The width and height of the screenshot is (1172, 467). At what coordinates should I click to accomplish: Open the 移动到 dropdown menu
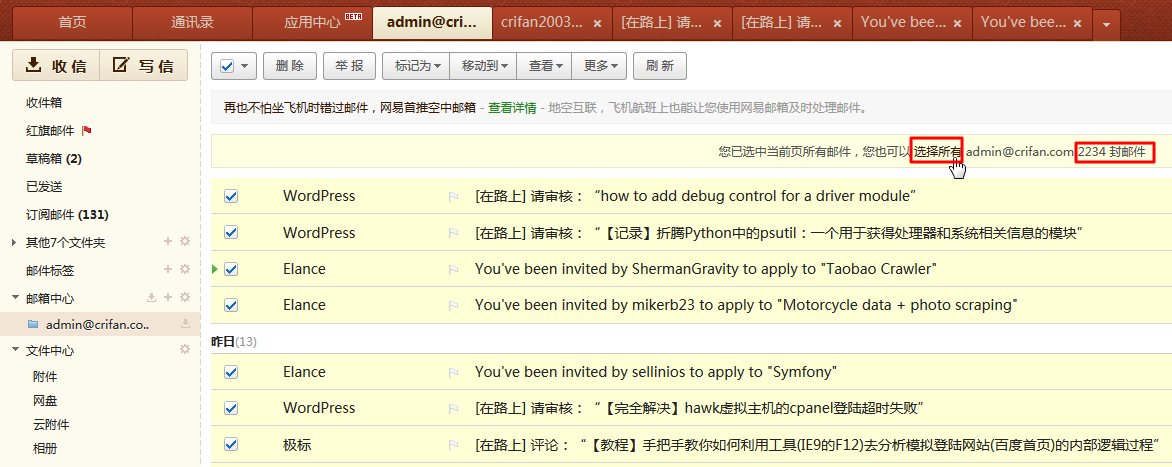click(x=484, y=66)
